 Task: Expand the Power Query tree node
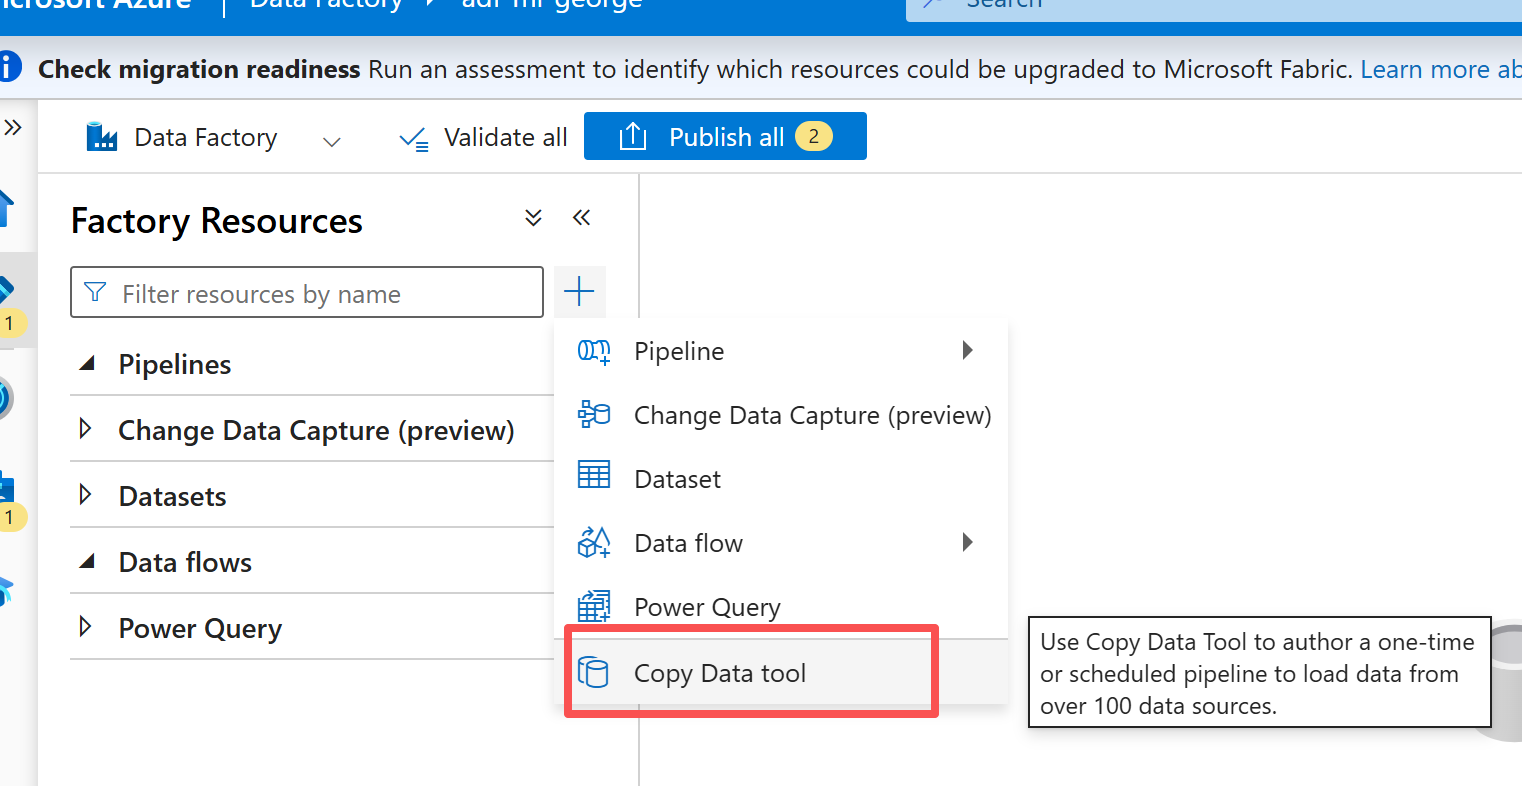86,627
